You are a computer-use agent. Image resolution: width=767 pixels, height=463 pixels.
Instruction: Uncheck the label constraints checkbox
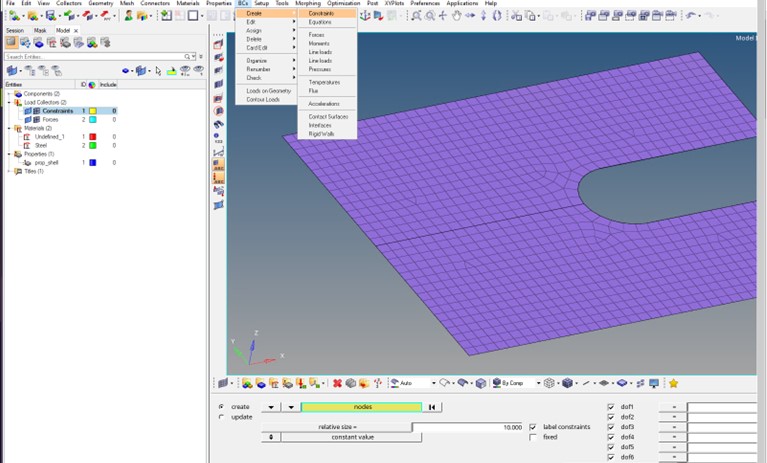click(533, 427)
